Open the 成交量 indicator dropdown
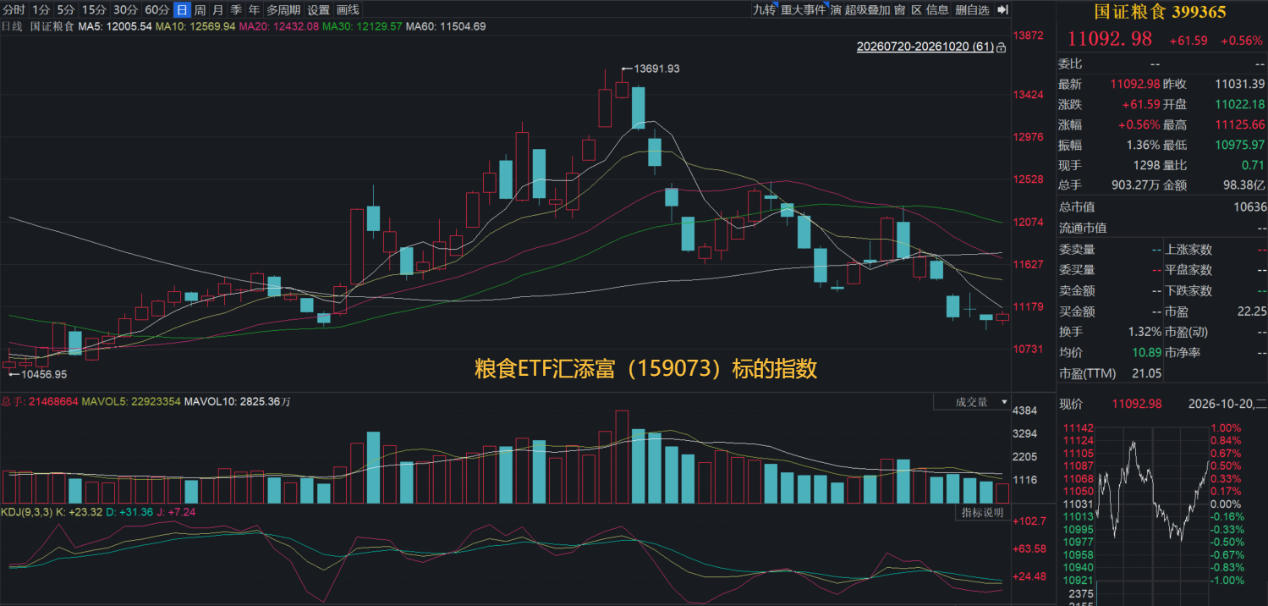This screenshot has width=1268, height=606. coord(974,402)
